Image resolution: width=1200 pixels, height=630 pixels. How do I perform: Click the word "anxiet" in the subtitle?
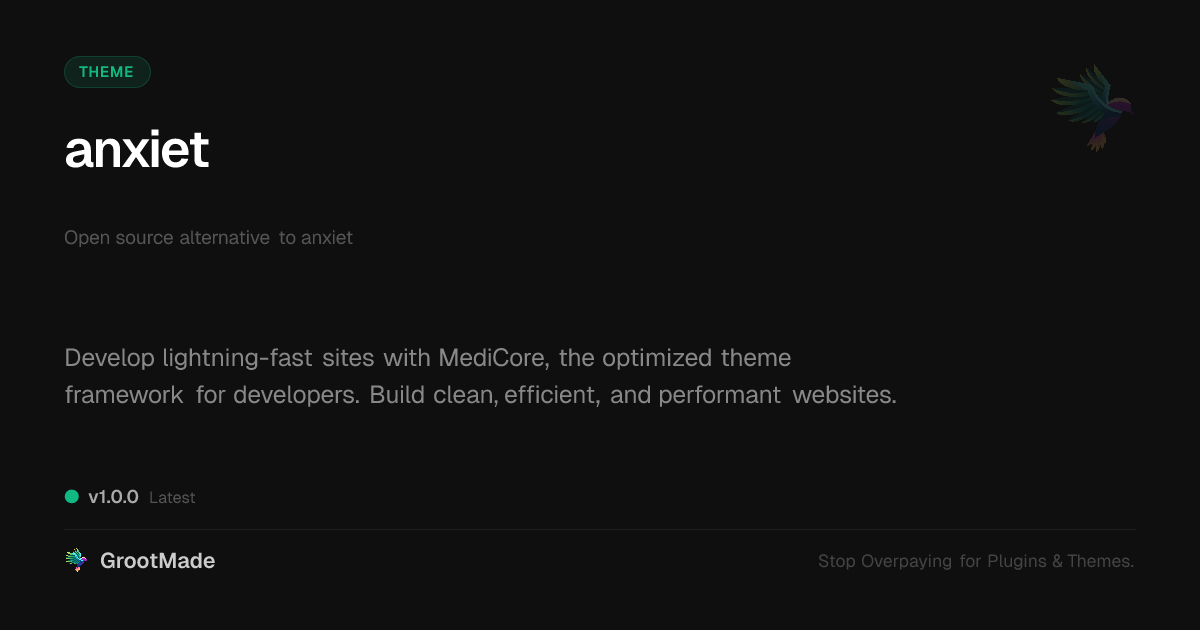(326, 238)
